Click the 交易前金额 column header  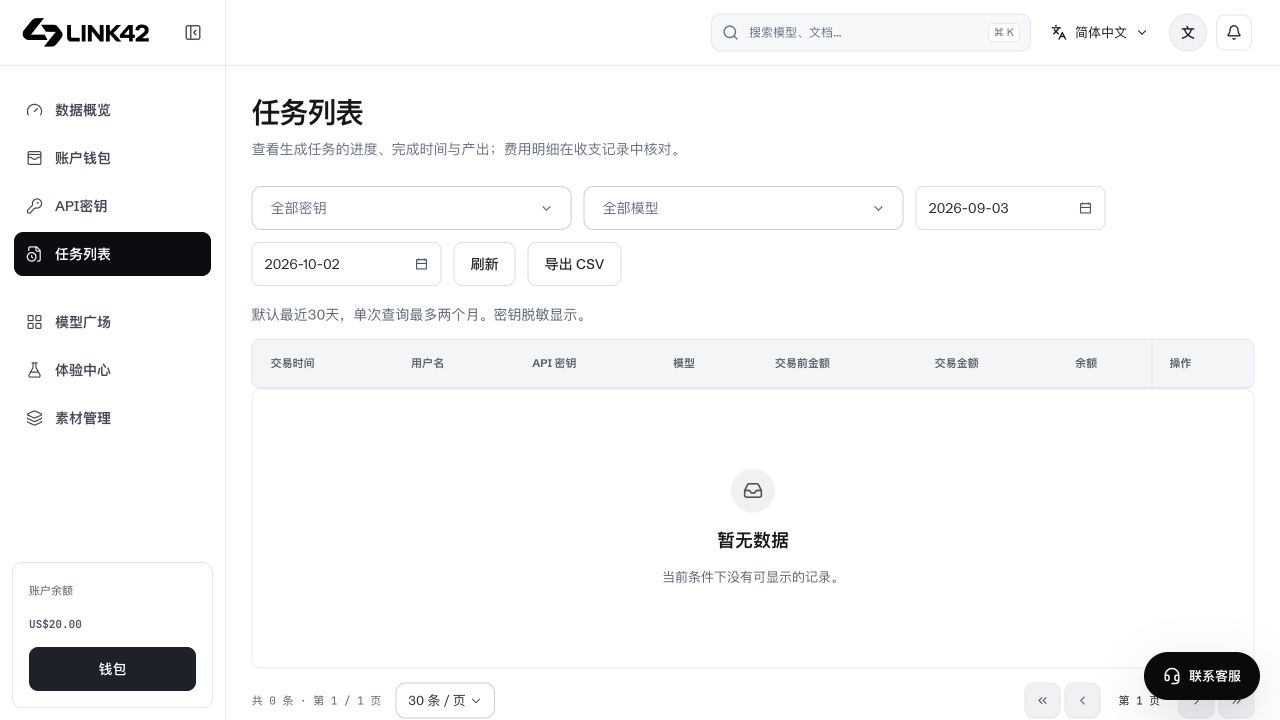click(x=802, y=363)
